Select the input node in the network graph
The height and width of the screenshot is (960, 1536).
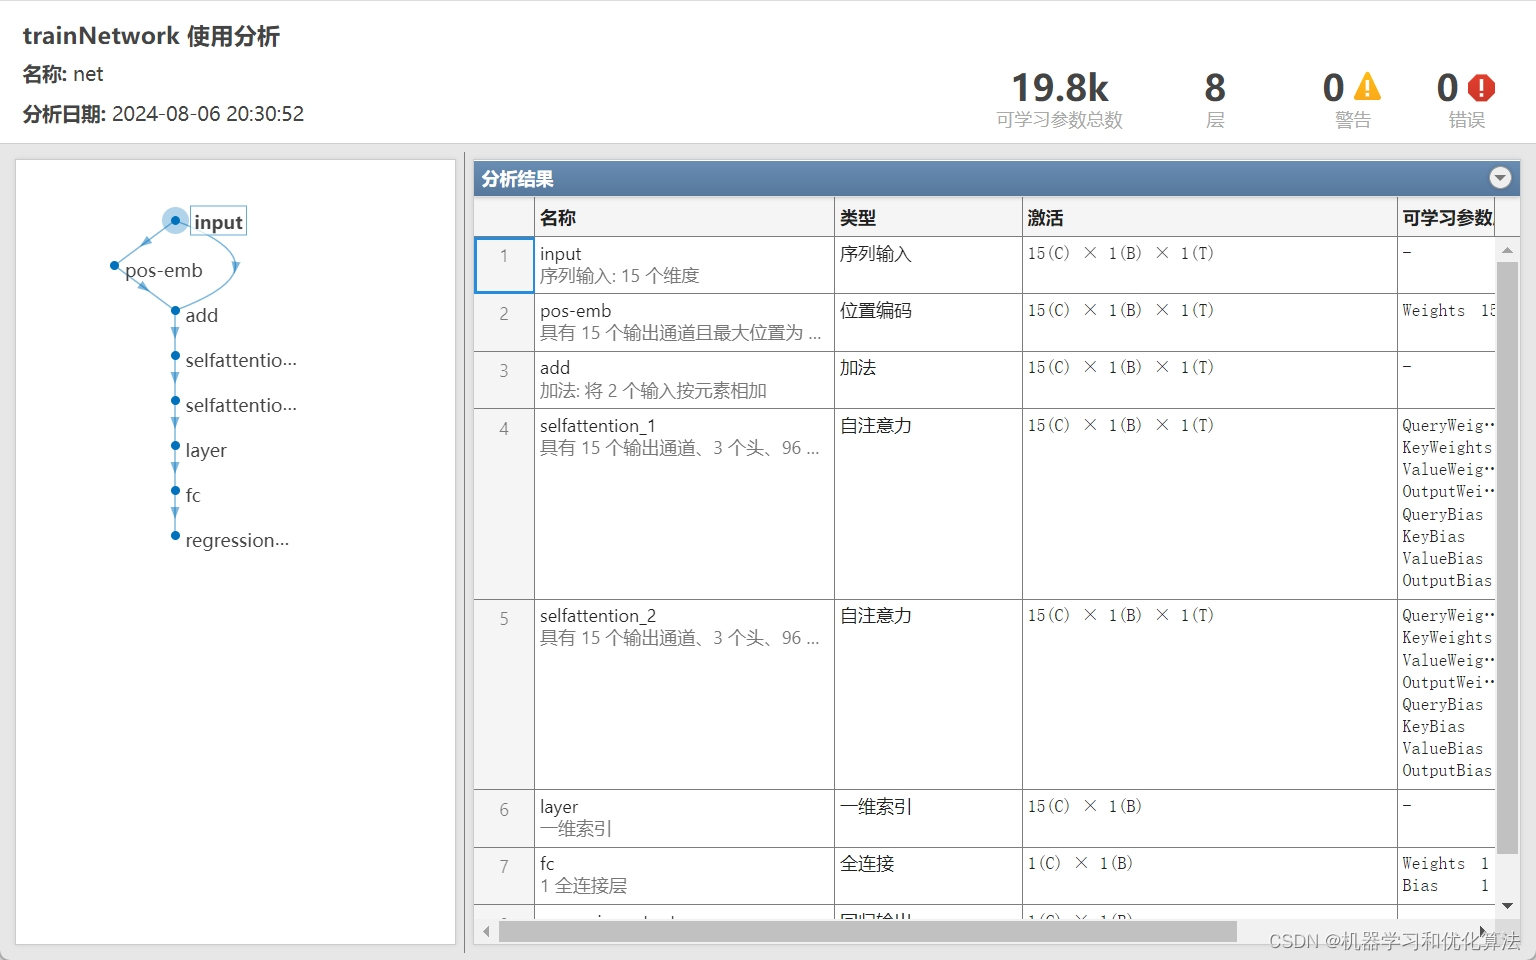click(176, 221)
